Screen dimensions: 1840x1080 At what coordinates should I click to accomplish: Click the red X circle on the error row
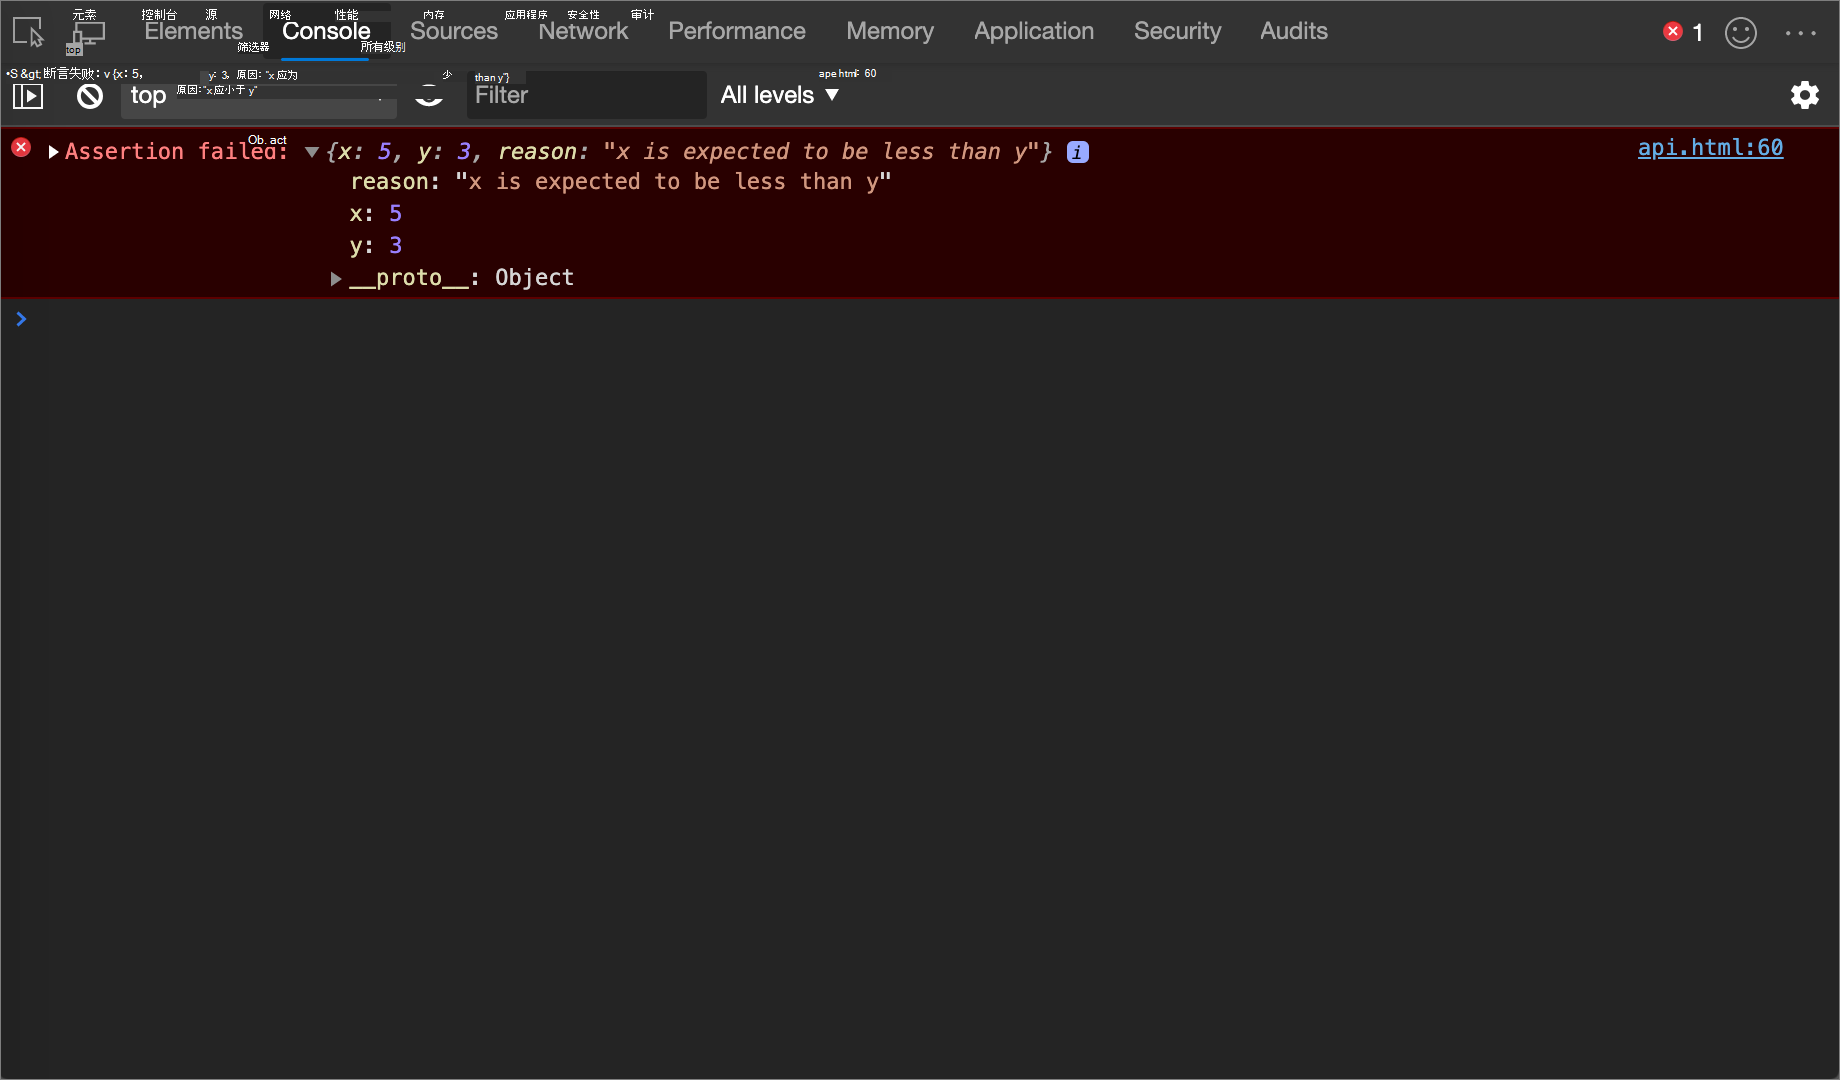21,147
